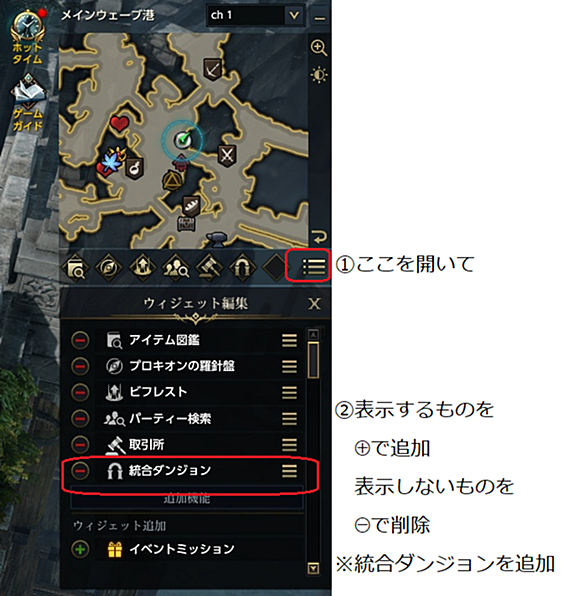Open the ch 1 channel dropdown
This screenshot has width=586, height=596.
(x=255, y=15)
